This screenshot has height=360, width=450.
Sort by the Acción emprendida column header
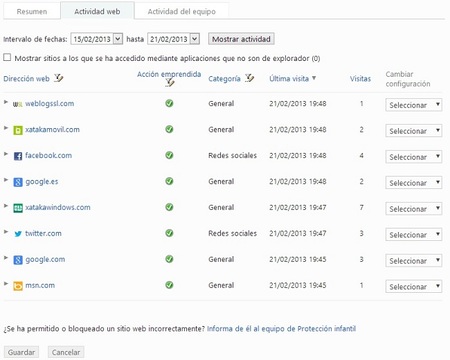click(x=169, y=74)
